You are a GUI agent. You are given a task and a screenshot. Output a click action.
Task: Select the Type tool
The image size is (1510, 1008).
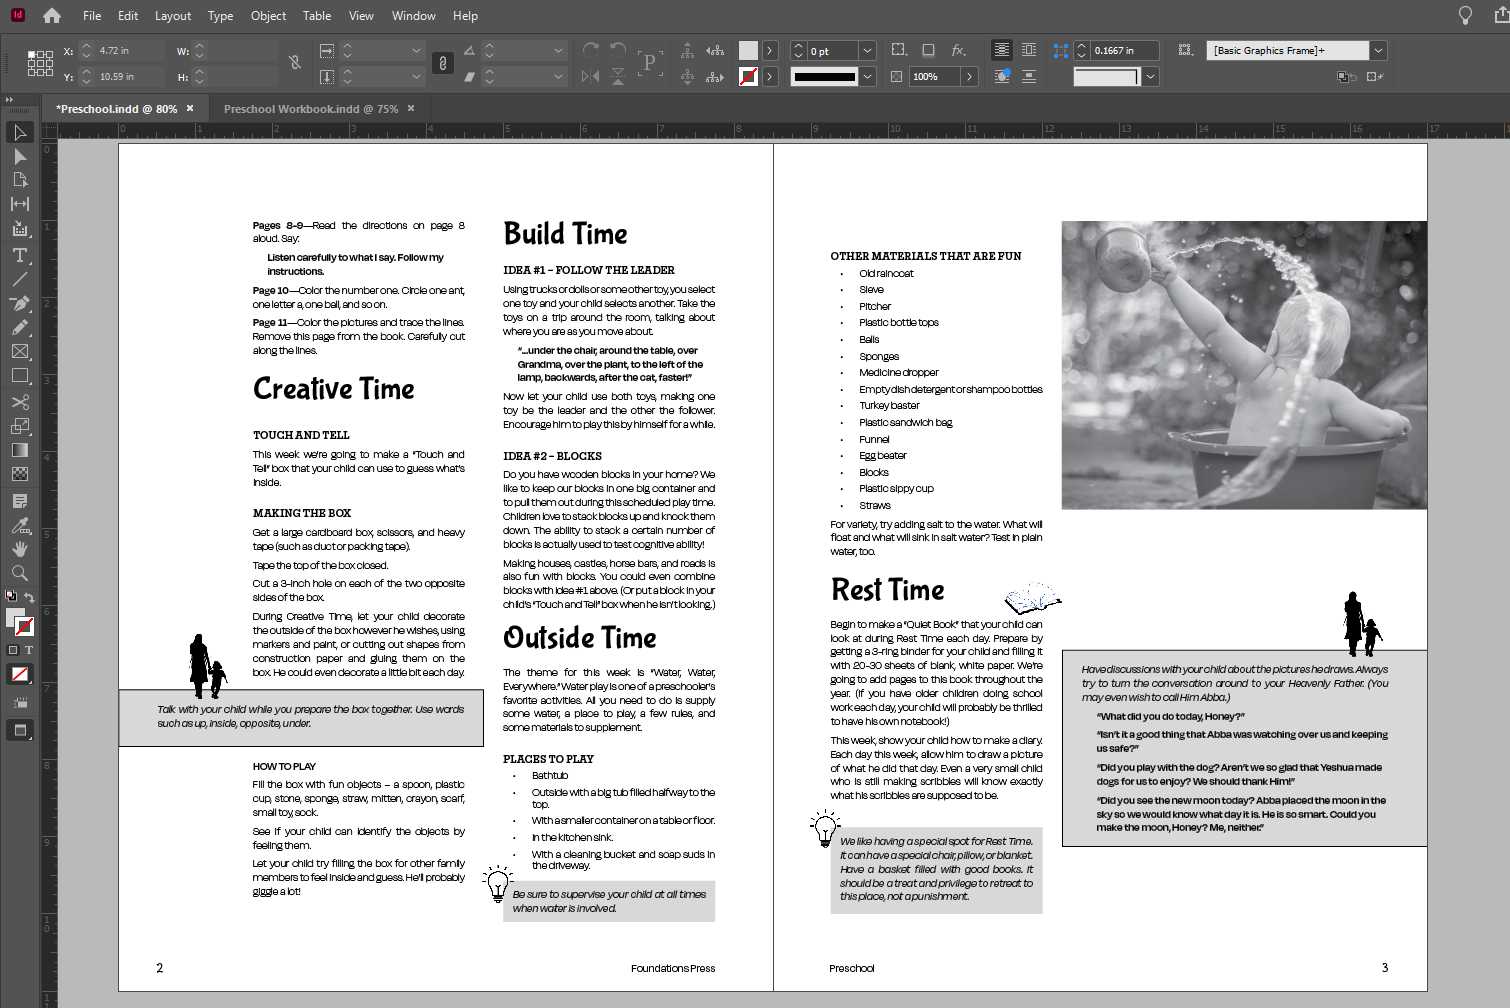pos(19,255)
